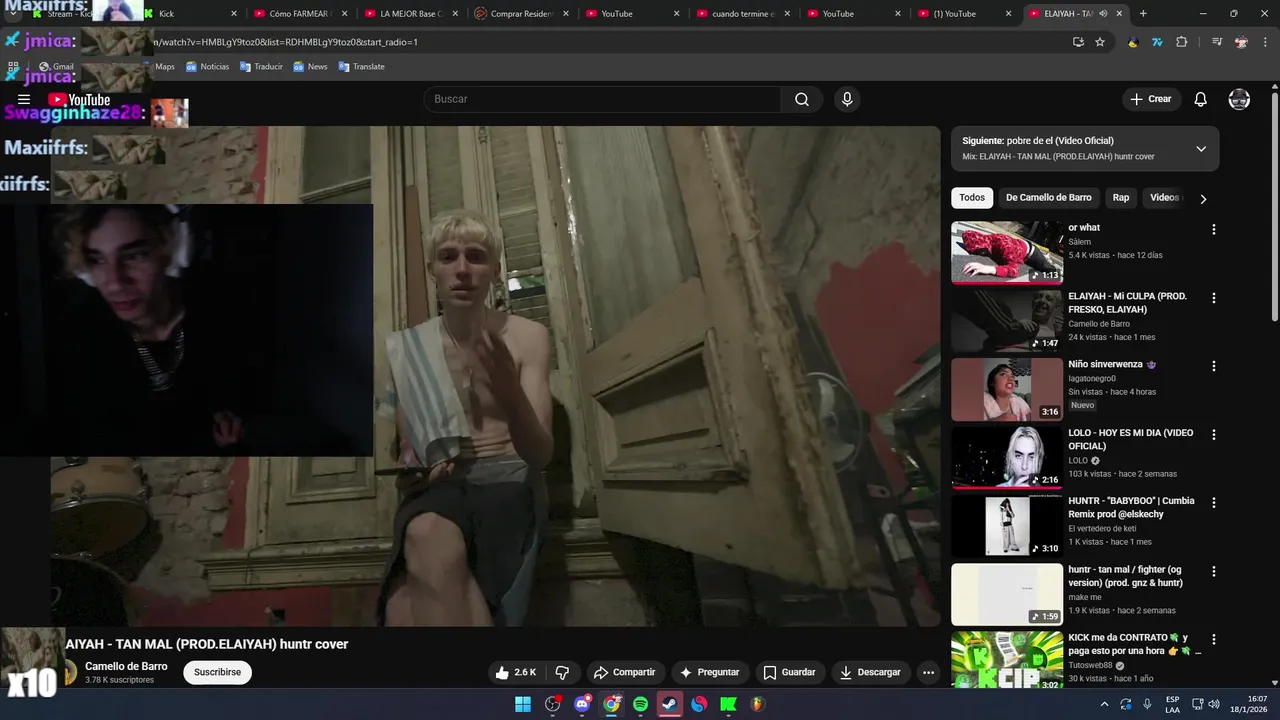Viewport: 1280px width, 720px height.
Task: Open Chrome extensions puzzle icon
Action: (1182, 42)
